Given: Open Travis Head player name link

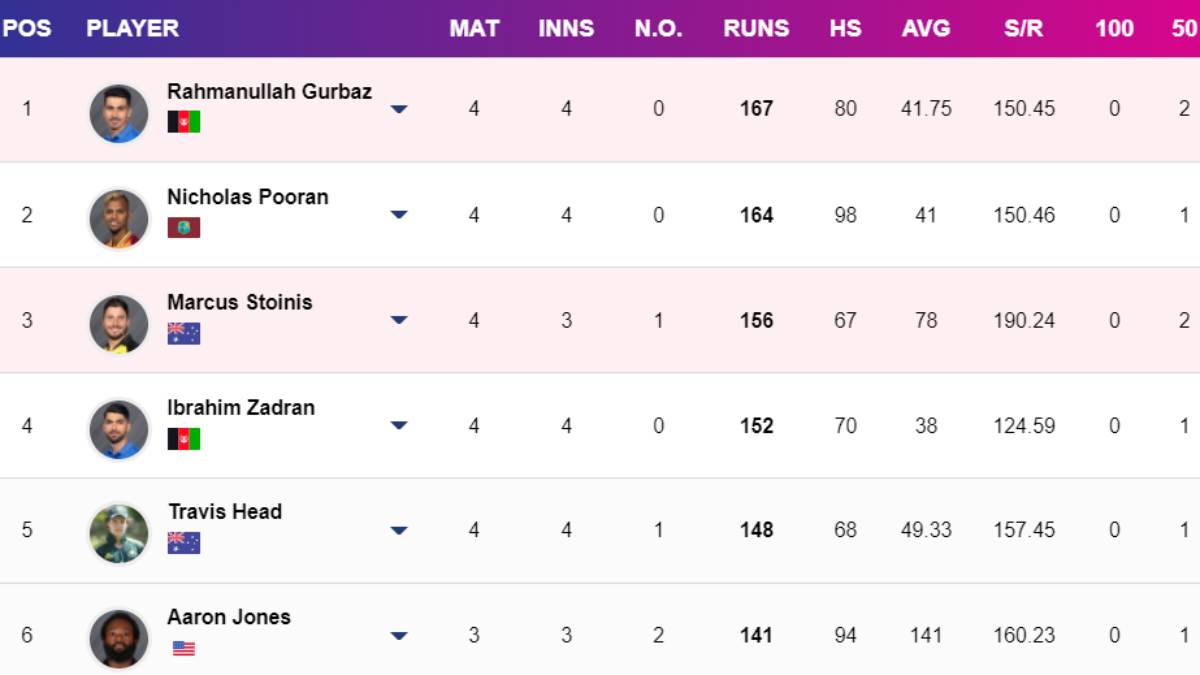Looking at the screenshot, I should point(225,512).
